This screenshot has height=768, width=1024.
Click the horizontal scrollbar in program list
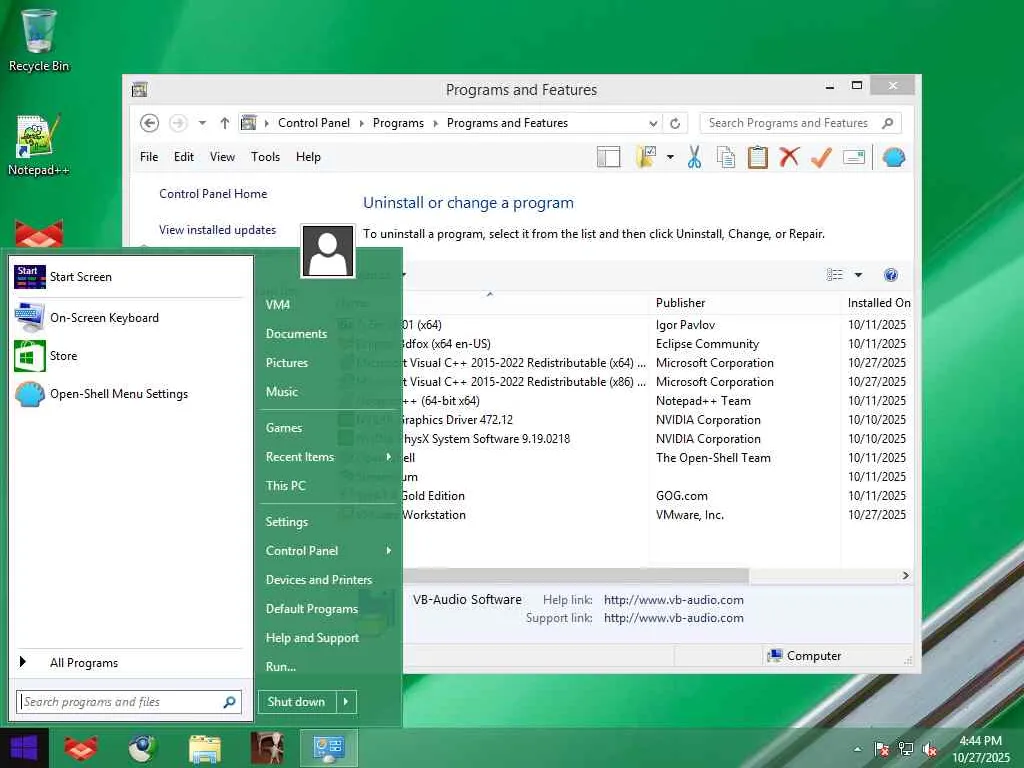point(575,575)
